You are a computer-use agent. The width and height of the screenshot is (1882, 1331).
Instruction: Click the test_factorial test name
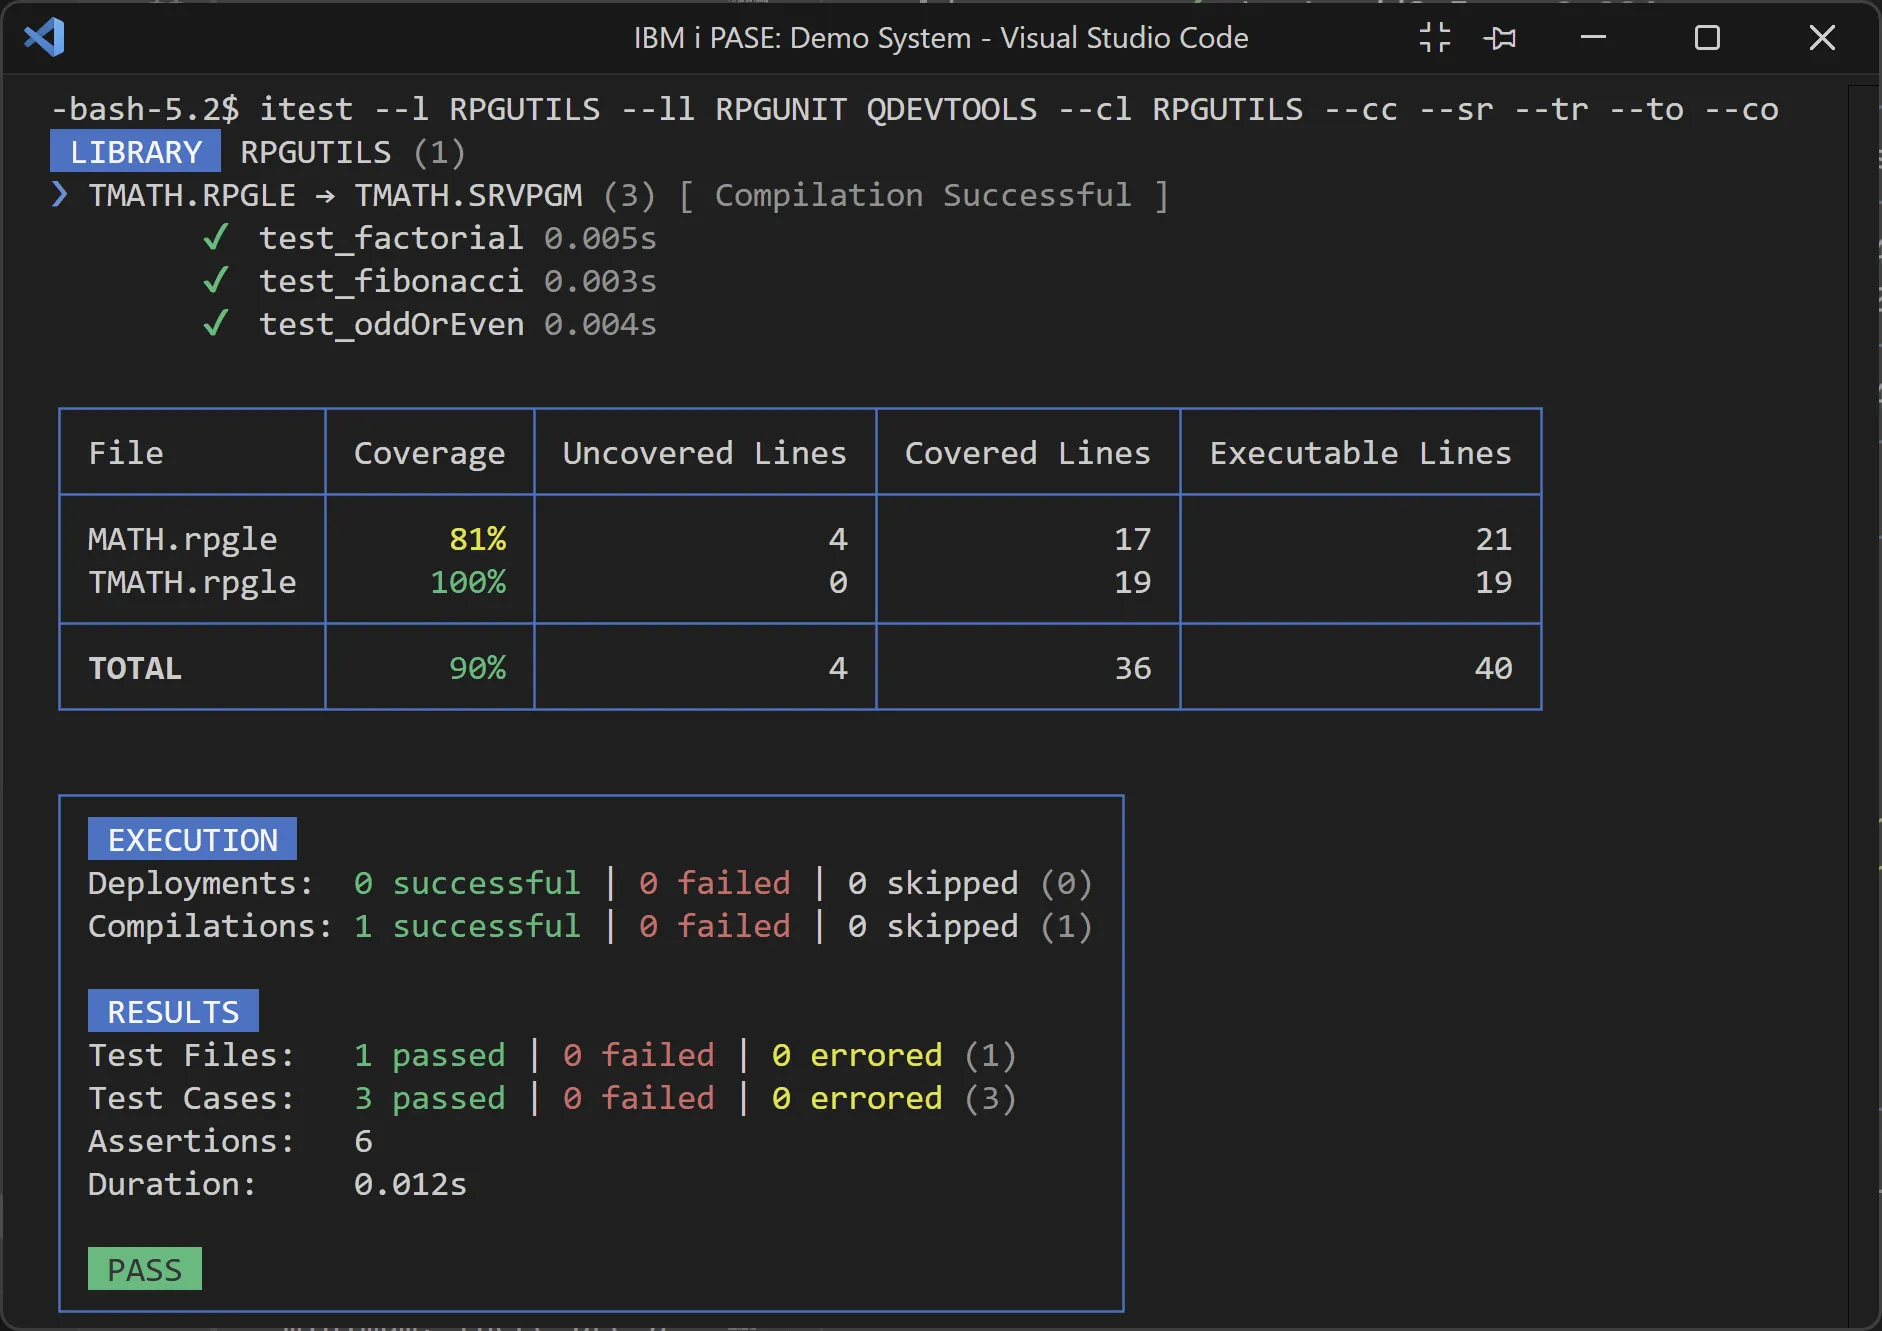coord(391,238)
